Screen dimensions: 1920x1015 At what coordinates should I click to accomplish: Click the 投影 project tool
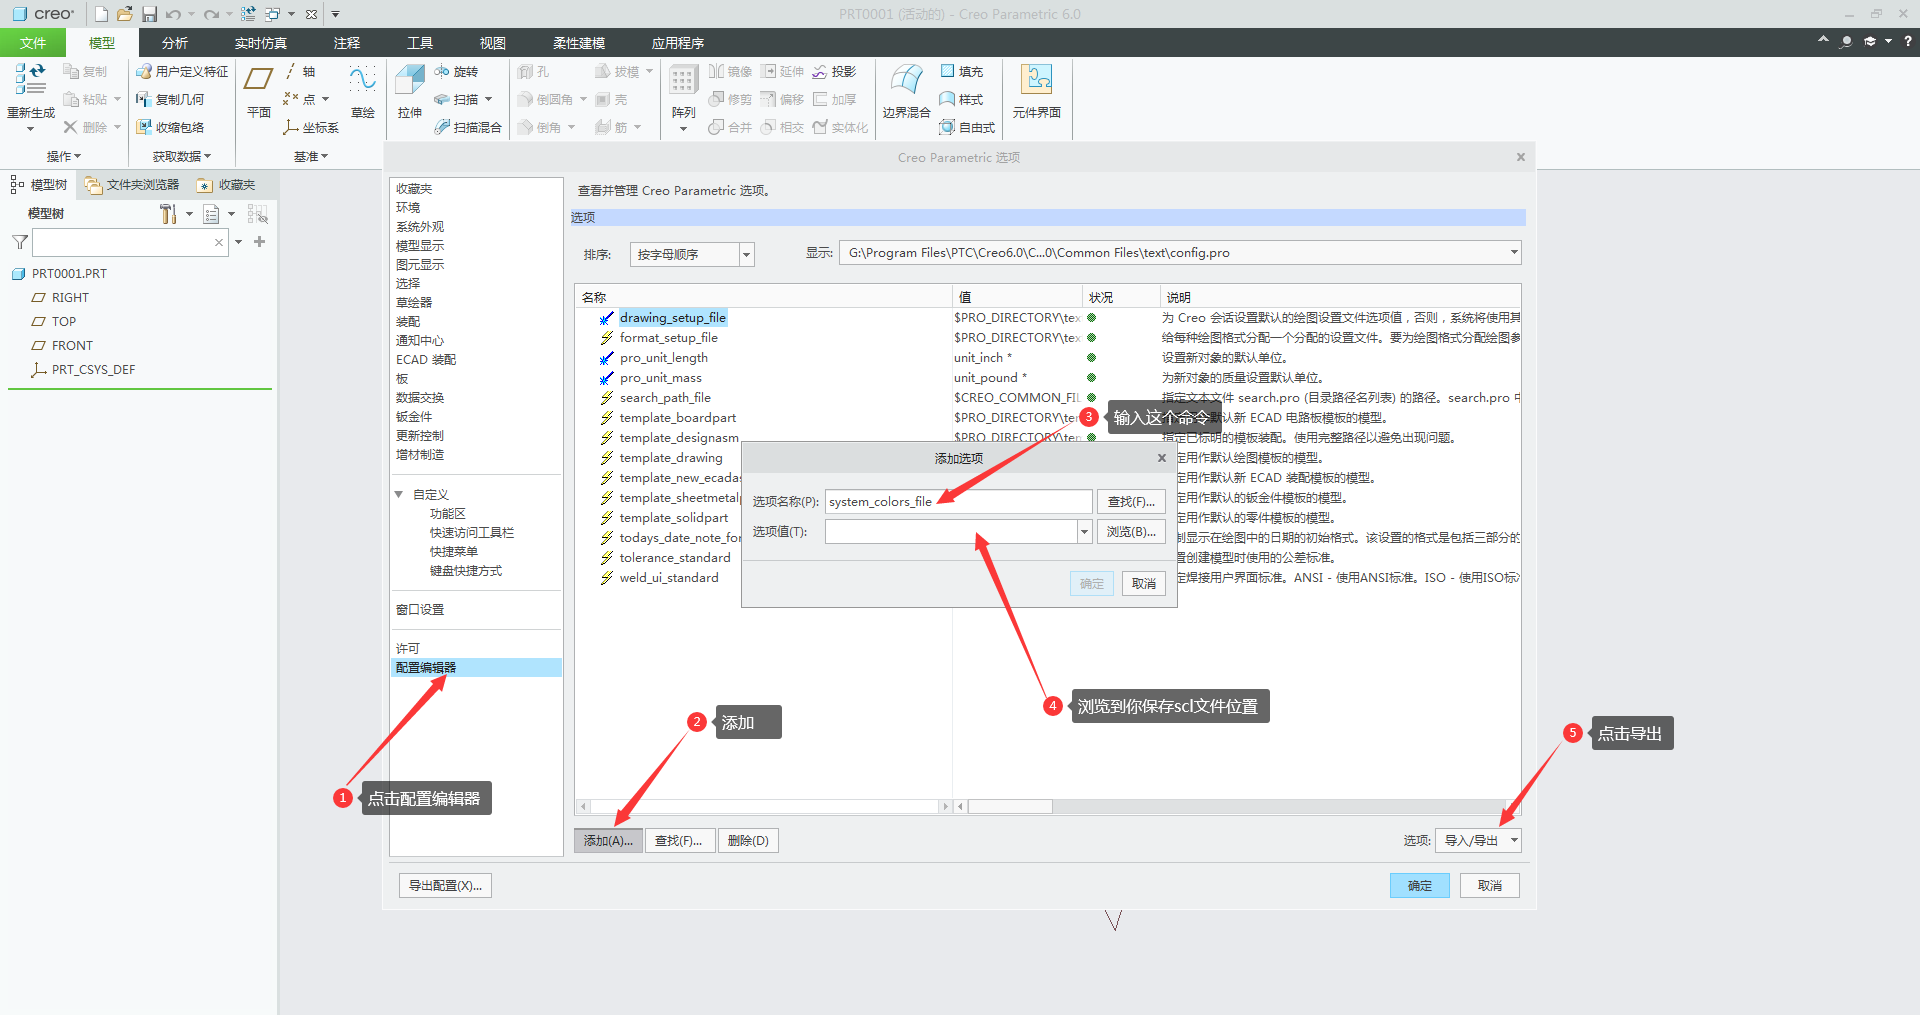[834, 72]
